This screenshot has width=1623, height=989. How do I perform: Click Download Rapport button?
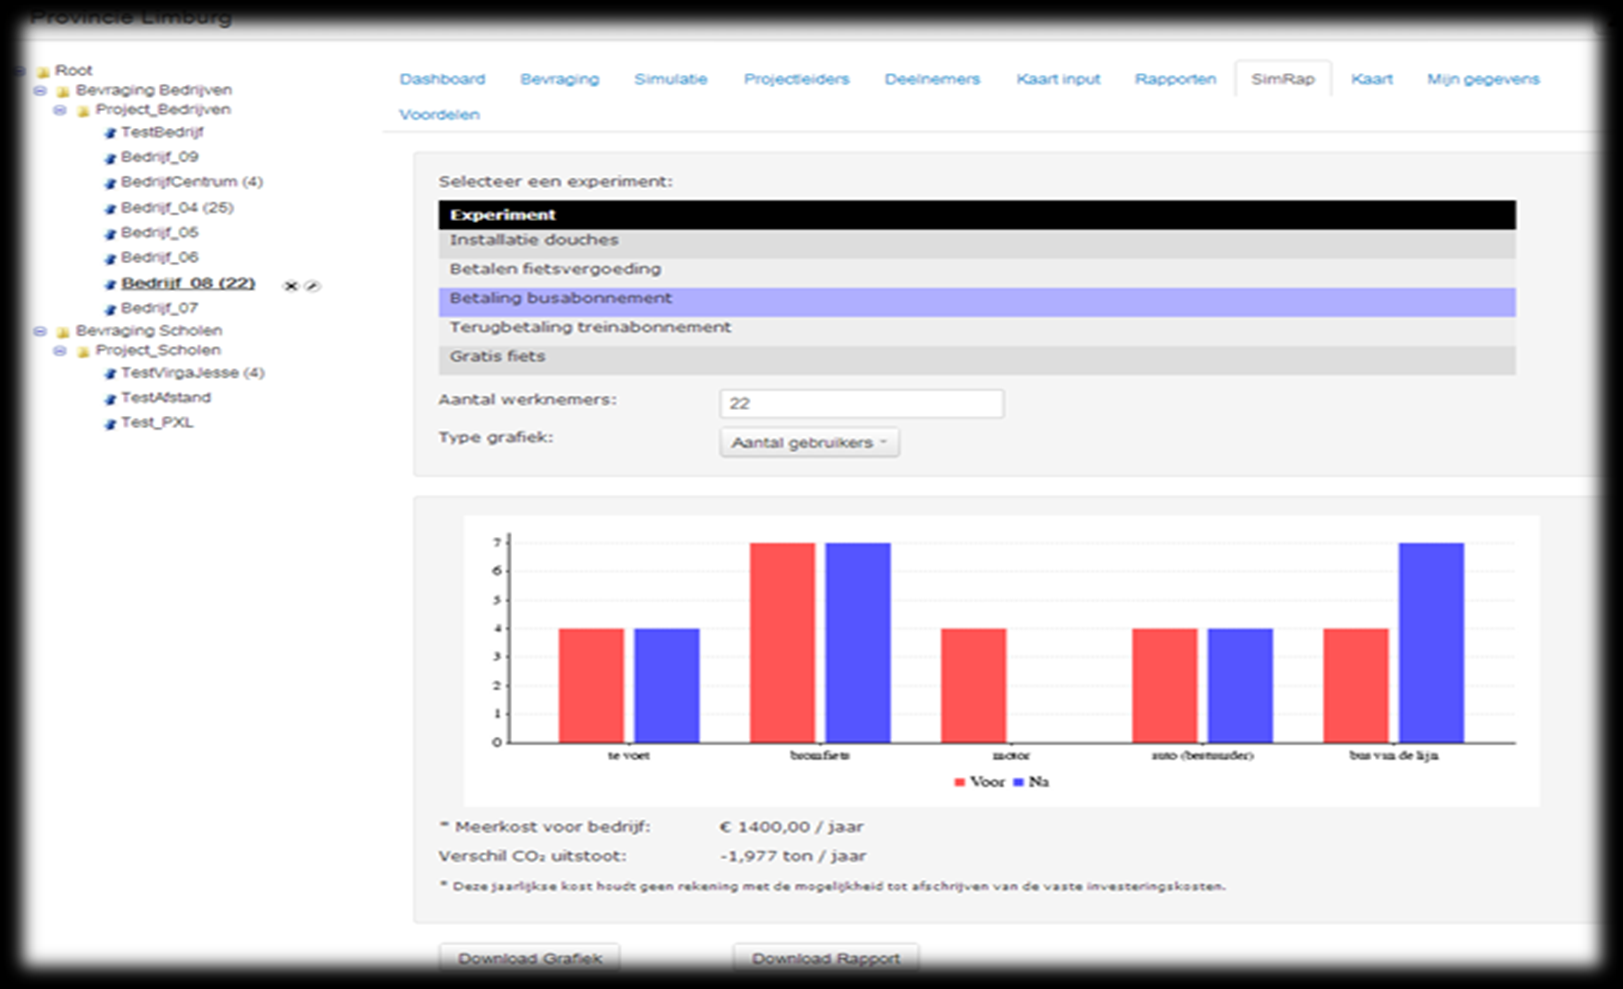(825, 958)
